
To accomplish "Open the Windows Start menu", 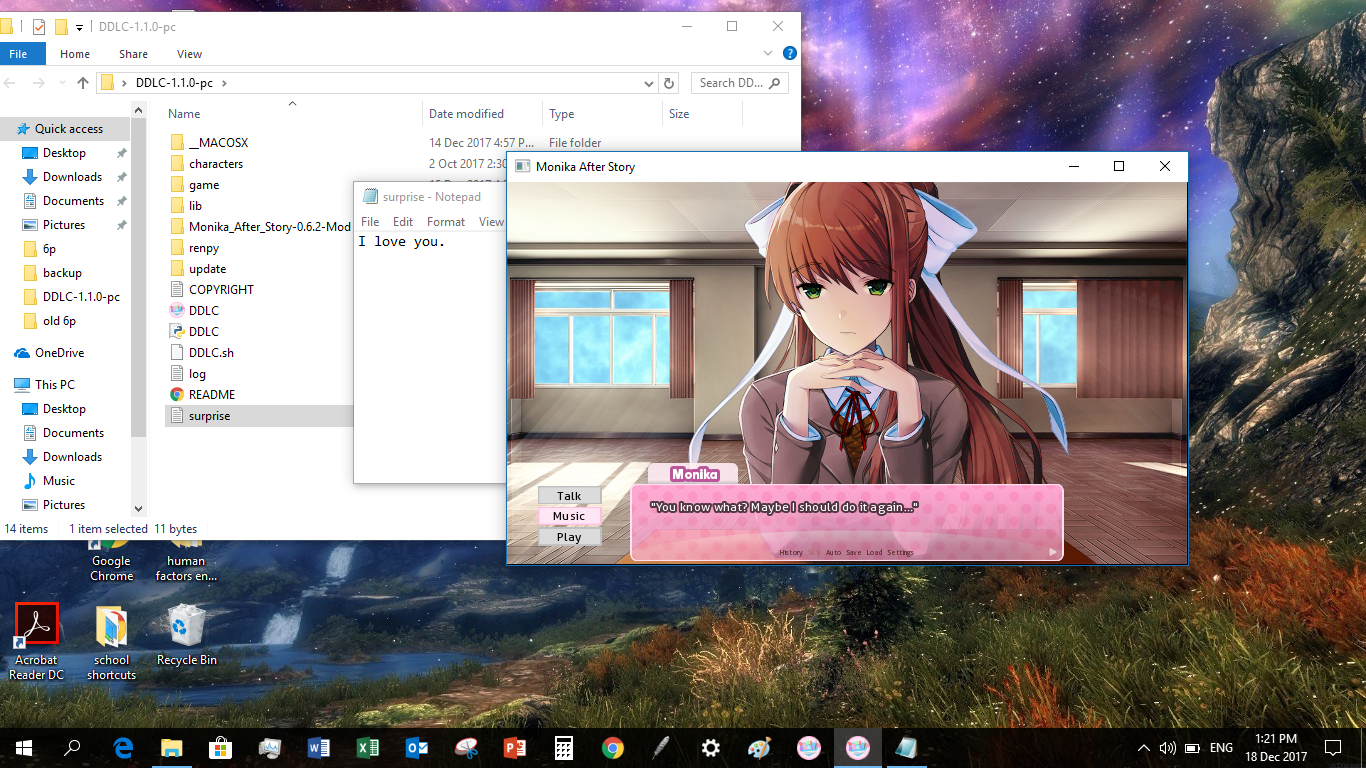I will click(24, 747).
